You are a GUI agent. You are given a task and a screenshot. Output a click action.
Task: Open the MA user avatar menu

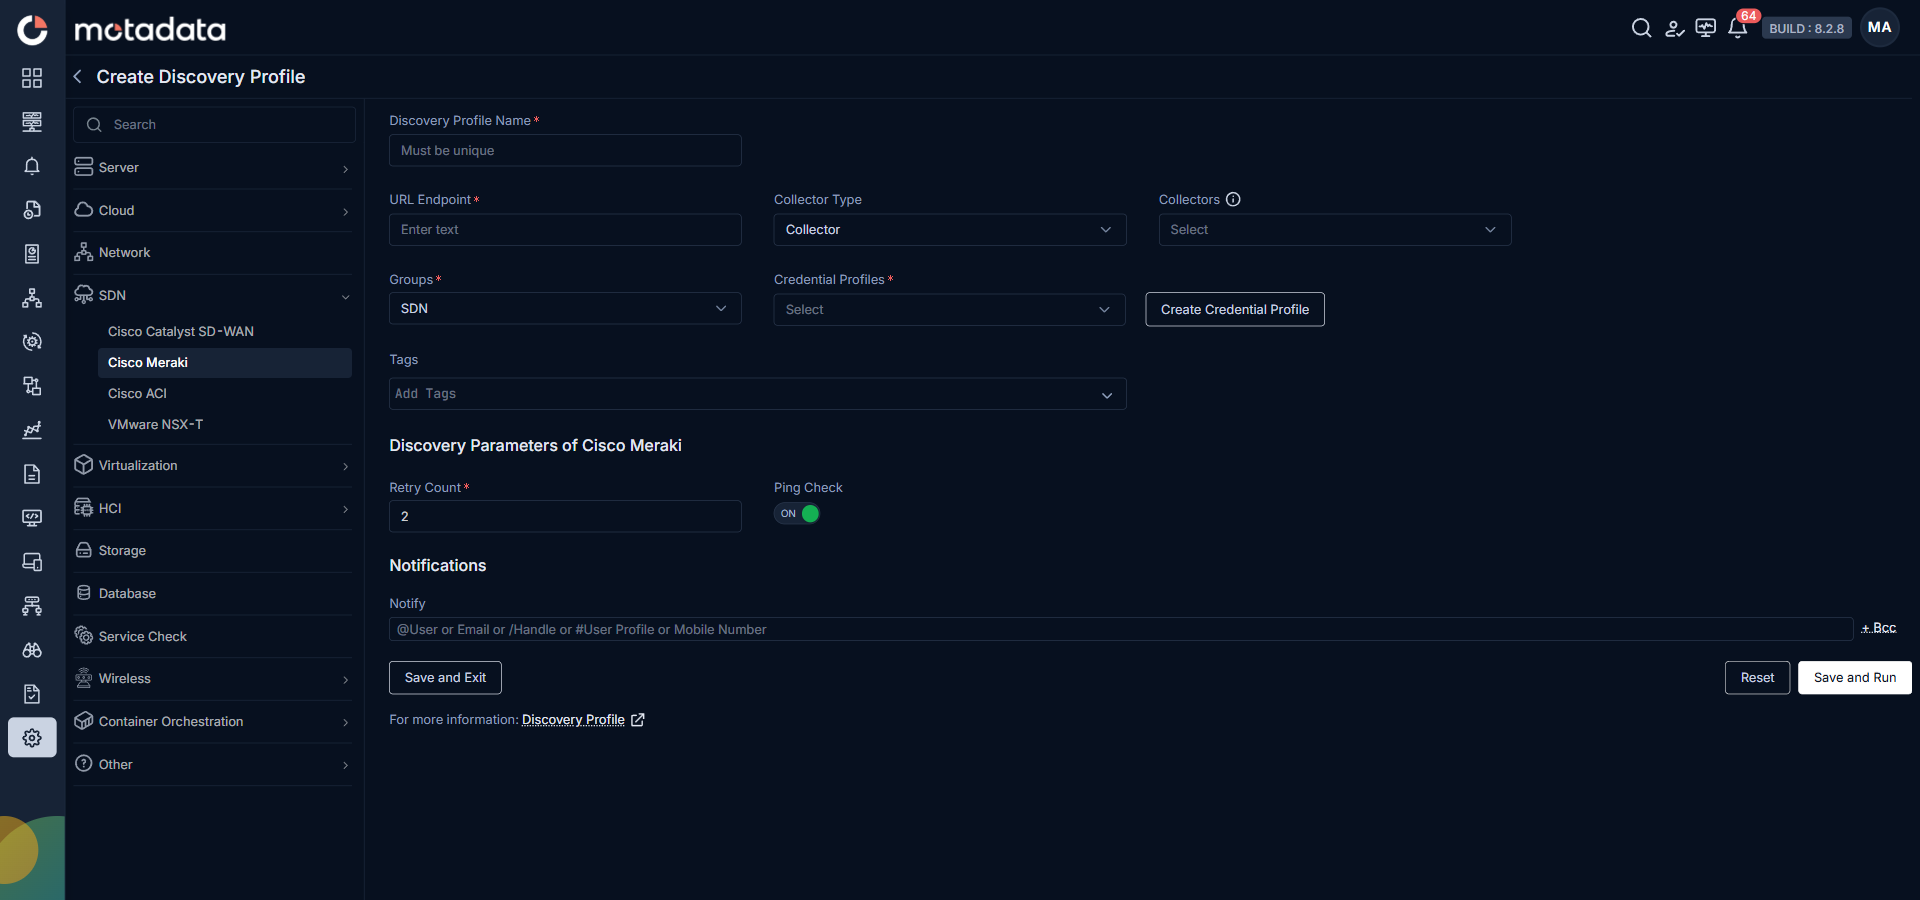tap(1879, 28)
